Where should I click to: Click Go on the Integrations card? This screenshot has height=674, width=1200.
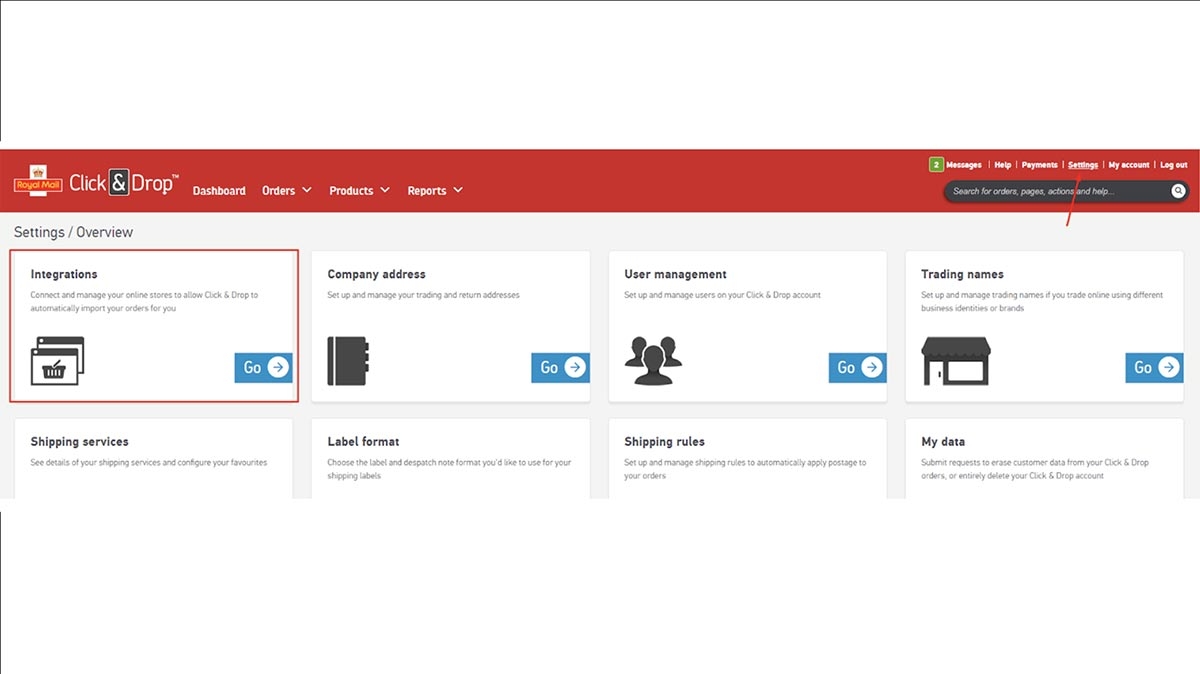coord(262,367)
